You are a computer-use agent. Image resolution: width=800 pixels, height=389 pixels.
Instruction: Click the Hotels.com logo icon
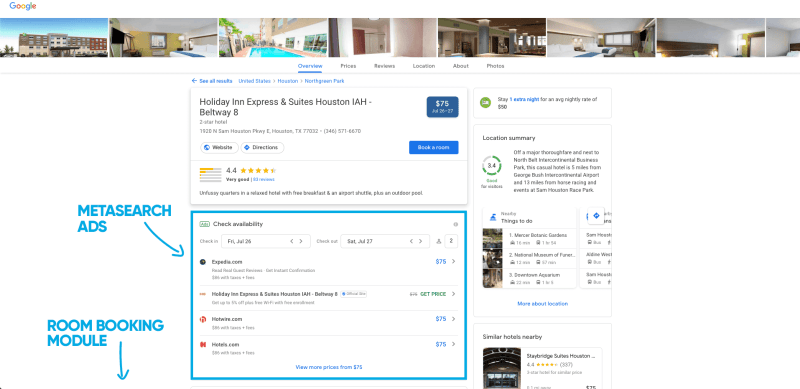(x=203, y=345)
